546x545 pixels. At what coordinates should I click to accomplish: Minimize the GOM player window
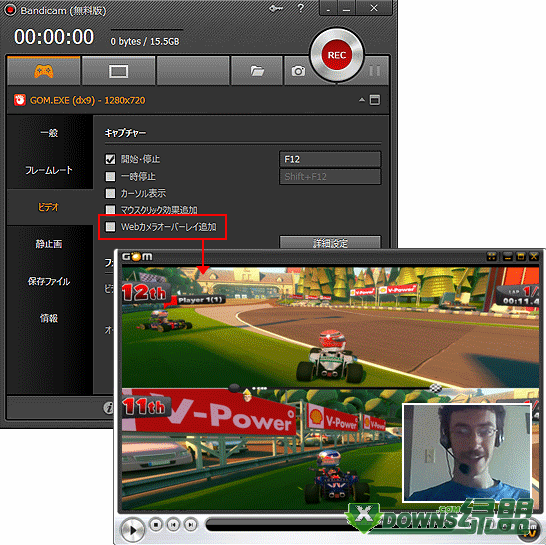507,257
